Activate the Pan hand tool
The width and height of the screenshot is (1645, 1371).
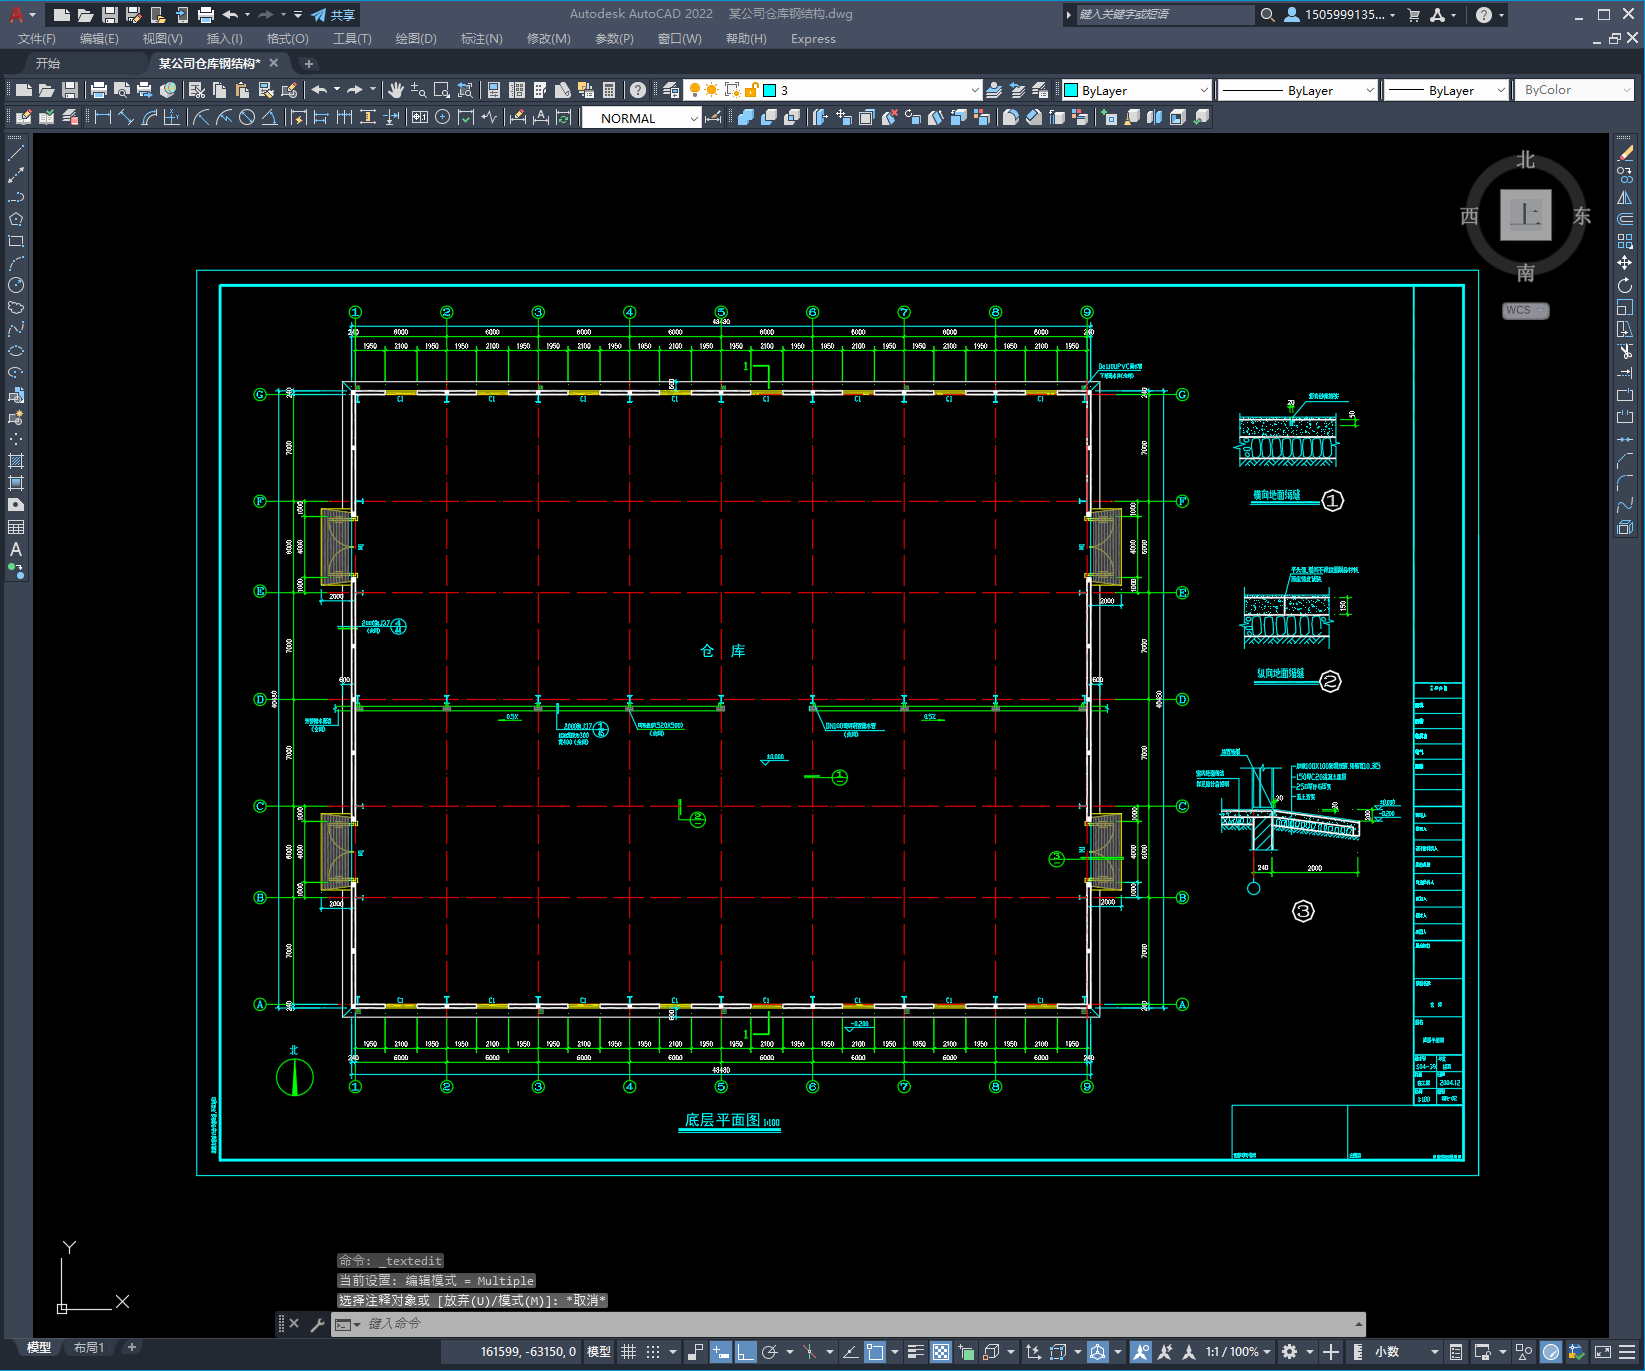click(396, 90)
